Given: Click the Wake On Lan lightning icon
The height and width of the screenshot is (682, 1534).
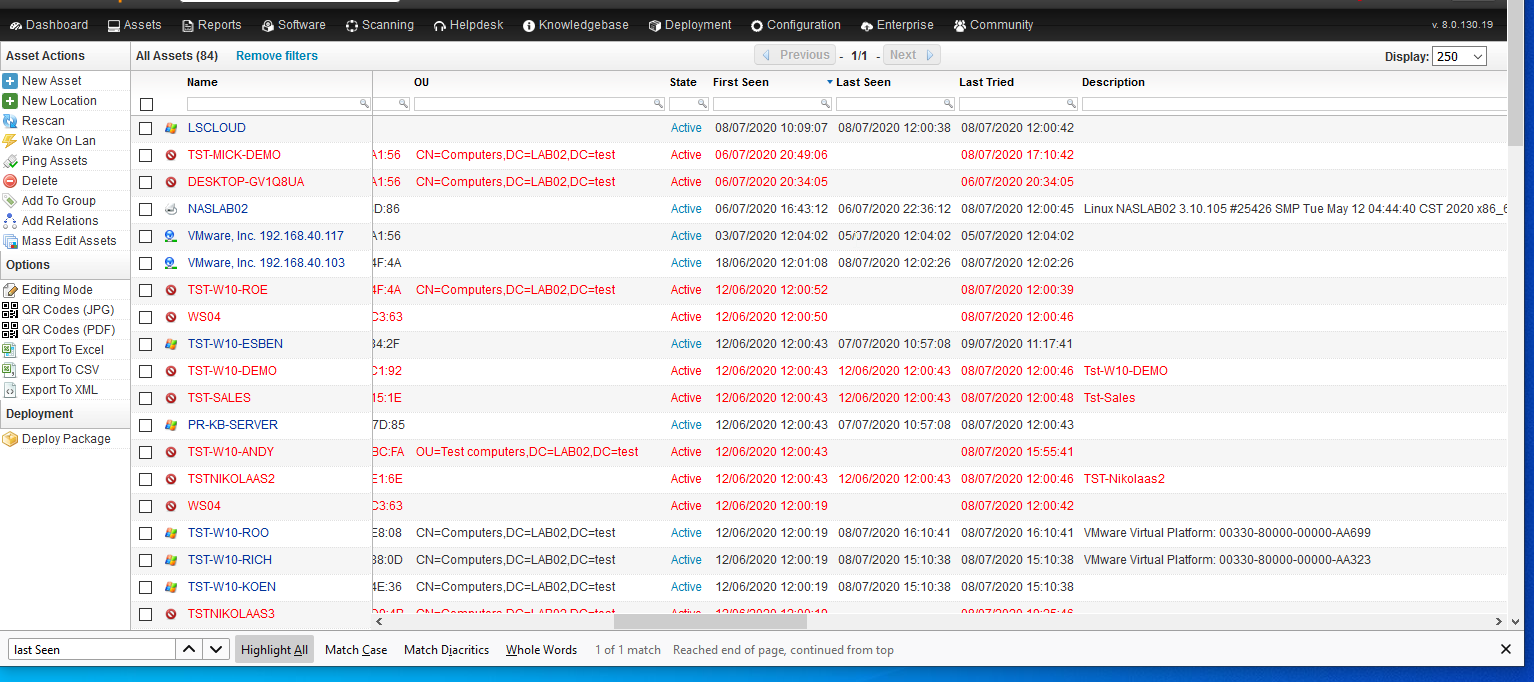Looking at the screenshot, I should pos(10,141).
